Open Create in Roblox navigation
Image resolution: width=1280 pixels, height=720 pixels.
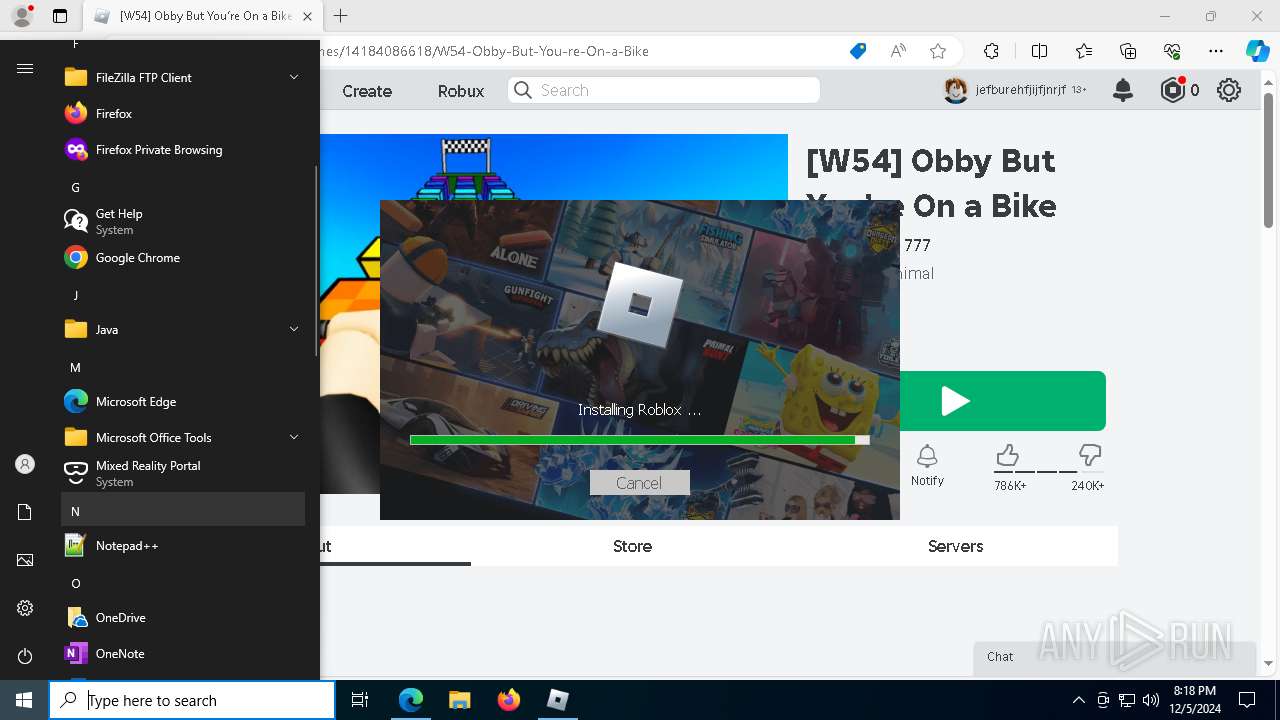click(367, 91)
